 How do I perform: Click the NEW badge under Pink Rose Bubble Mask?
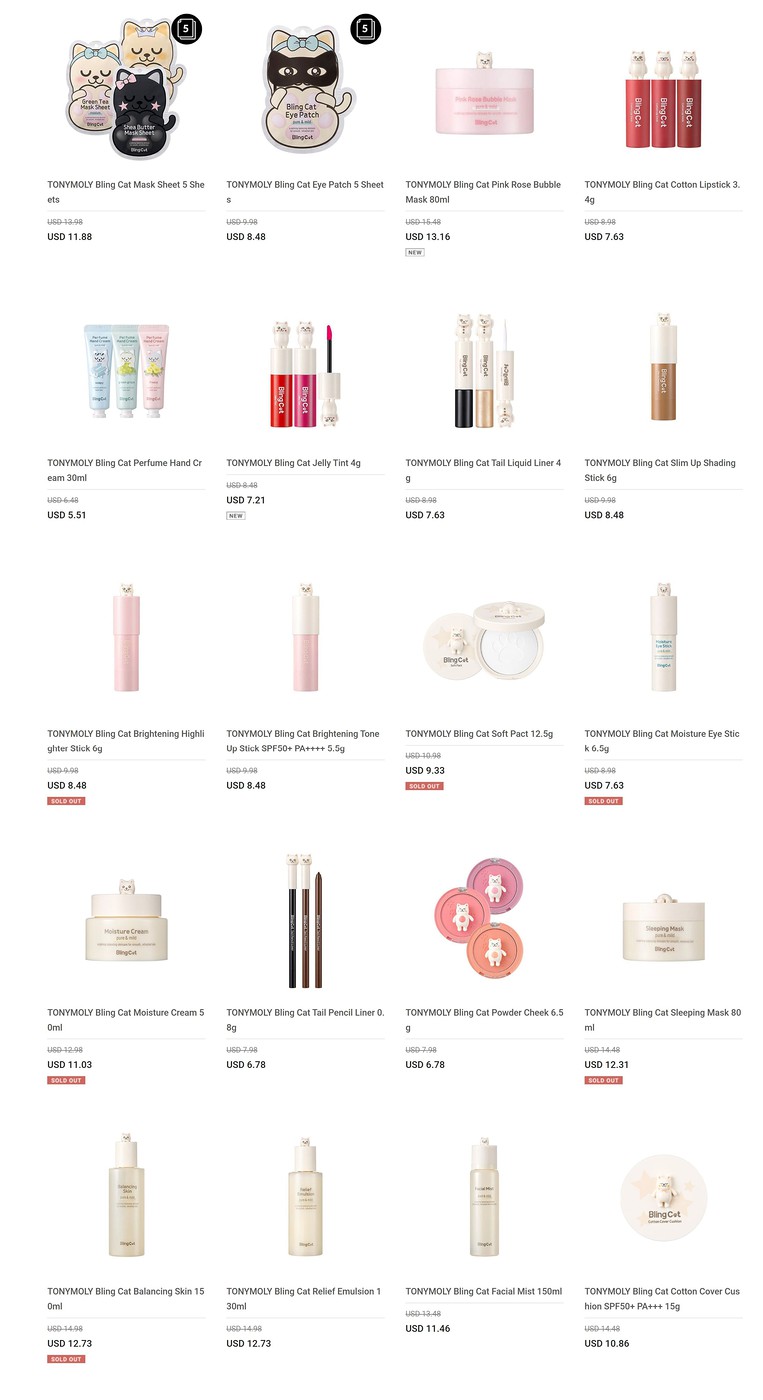pos(415,253)
